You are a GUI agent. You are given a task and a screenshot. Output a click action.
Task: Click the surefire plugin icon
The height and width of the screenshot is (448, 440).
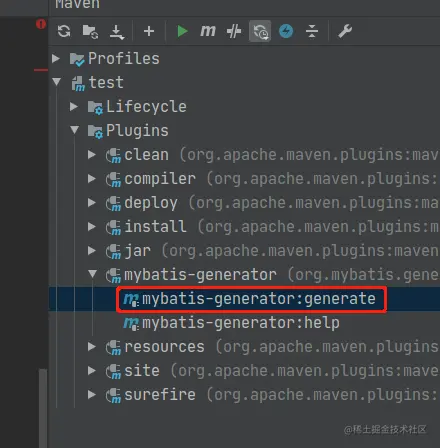(x=114, y=396)
